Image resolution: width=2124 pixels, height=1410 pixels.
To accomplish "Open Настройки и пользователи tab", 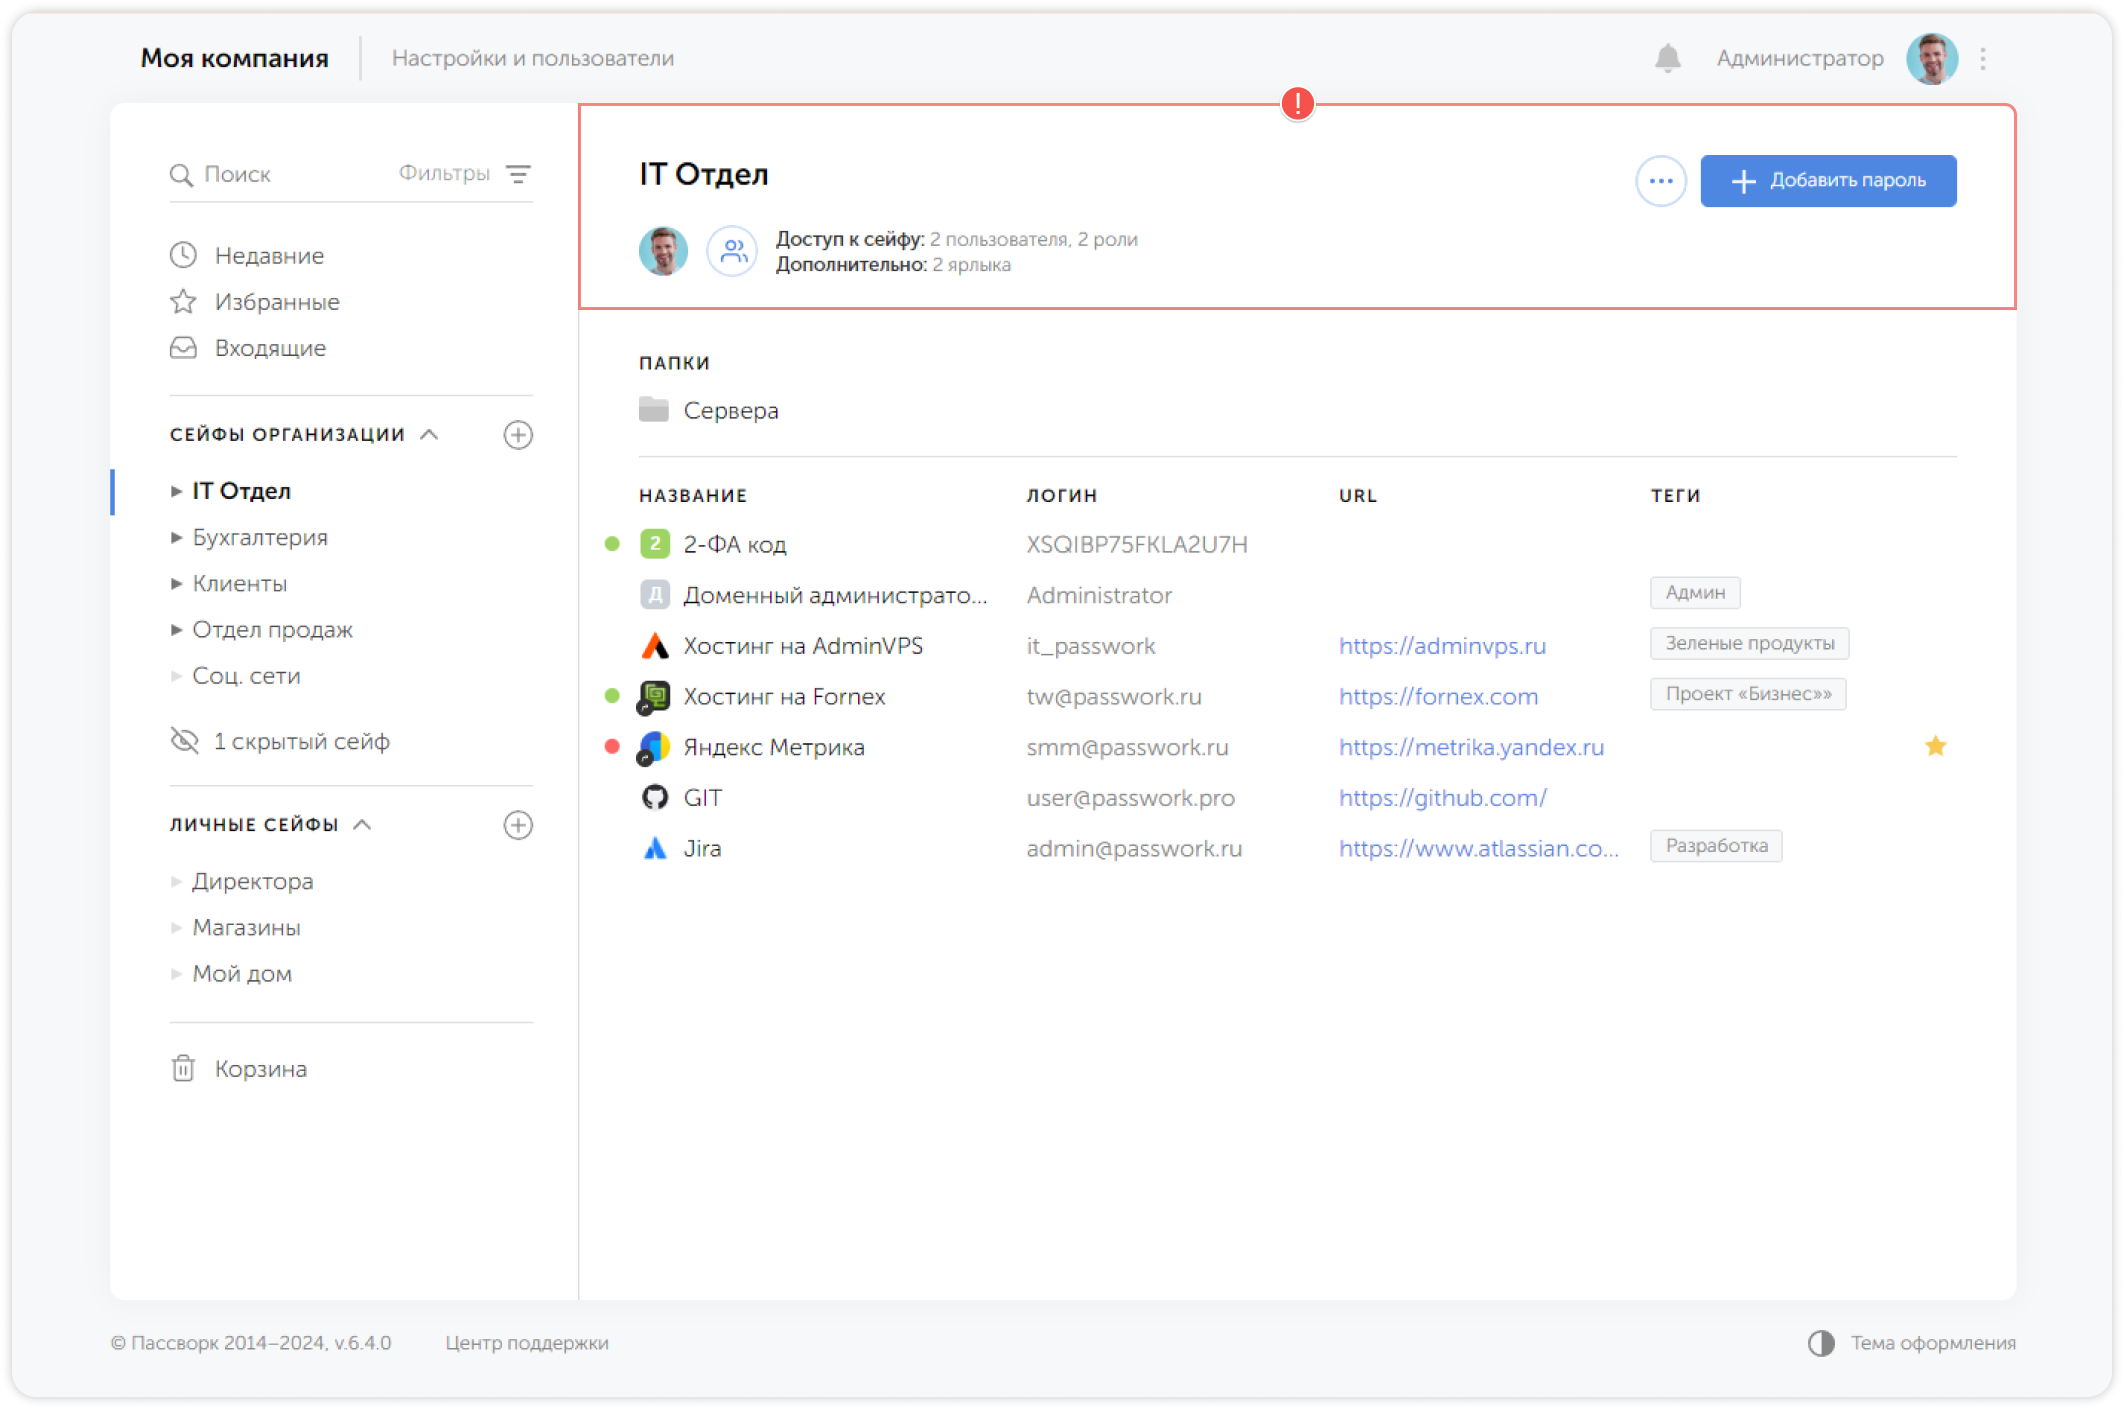I will tap(532, 58).
